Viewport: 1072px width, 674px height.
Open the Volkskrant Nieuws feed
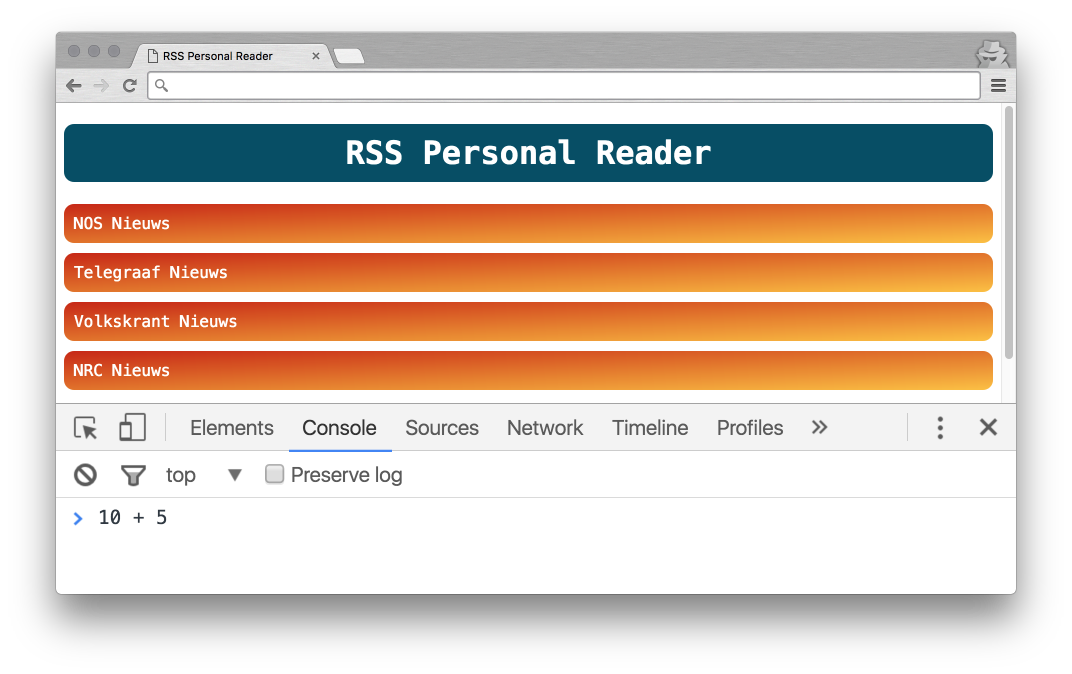pyautogui.click(x=528, y=321)
